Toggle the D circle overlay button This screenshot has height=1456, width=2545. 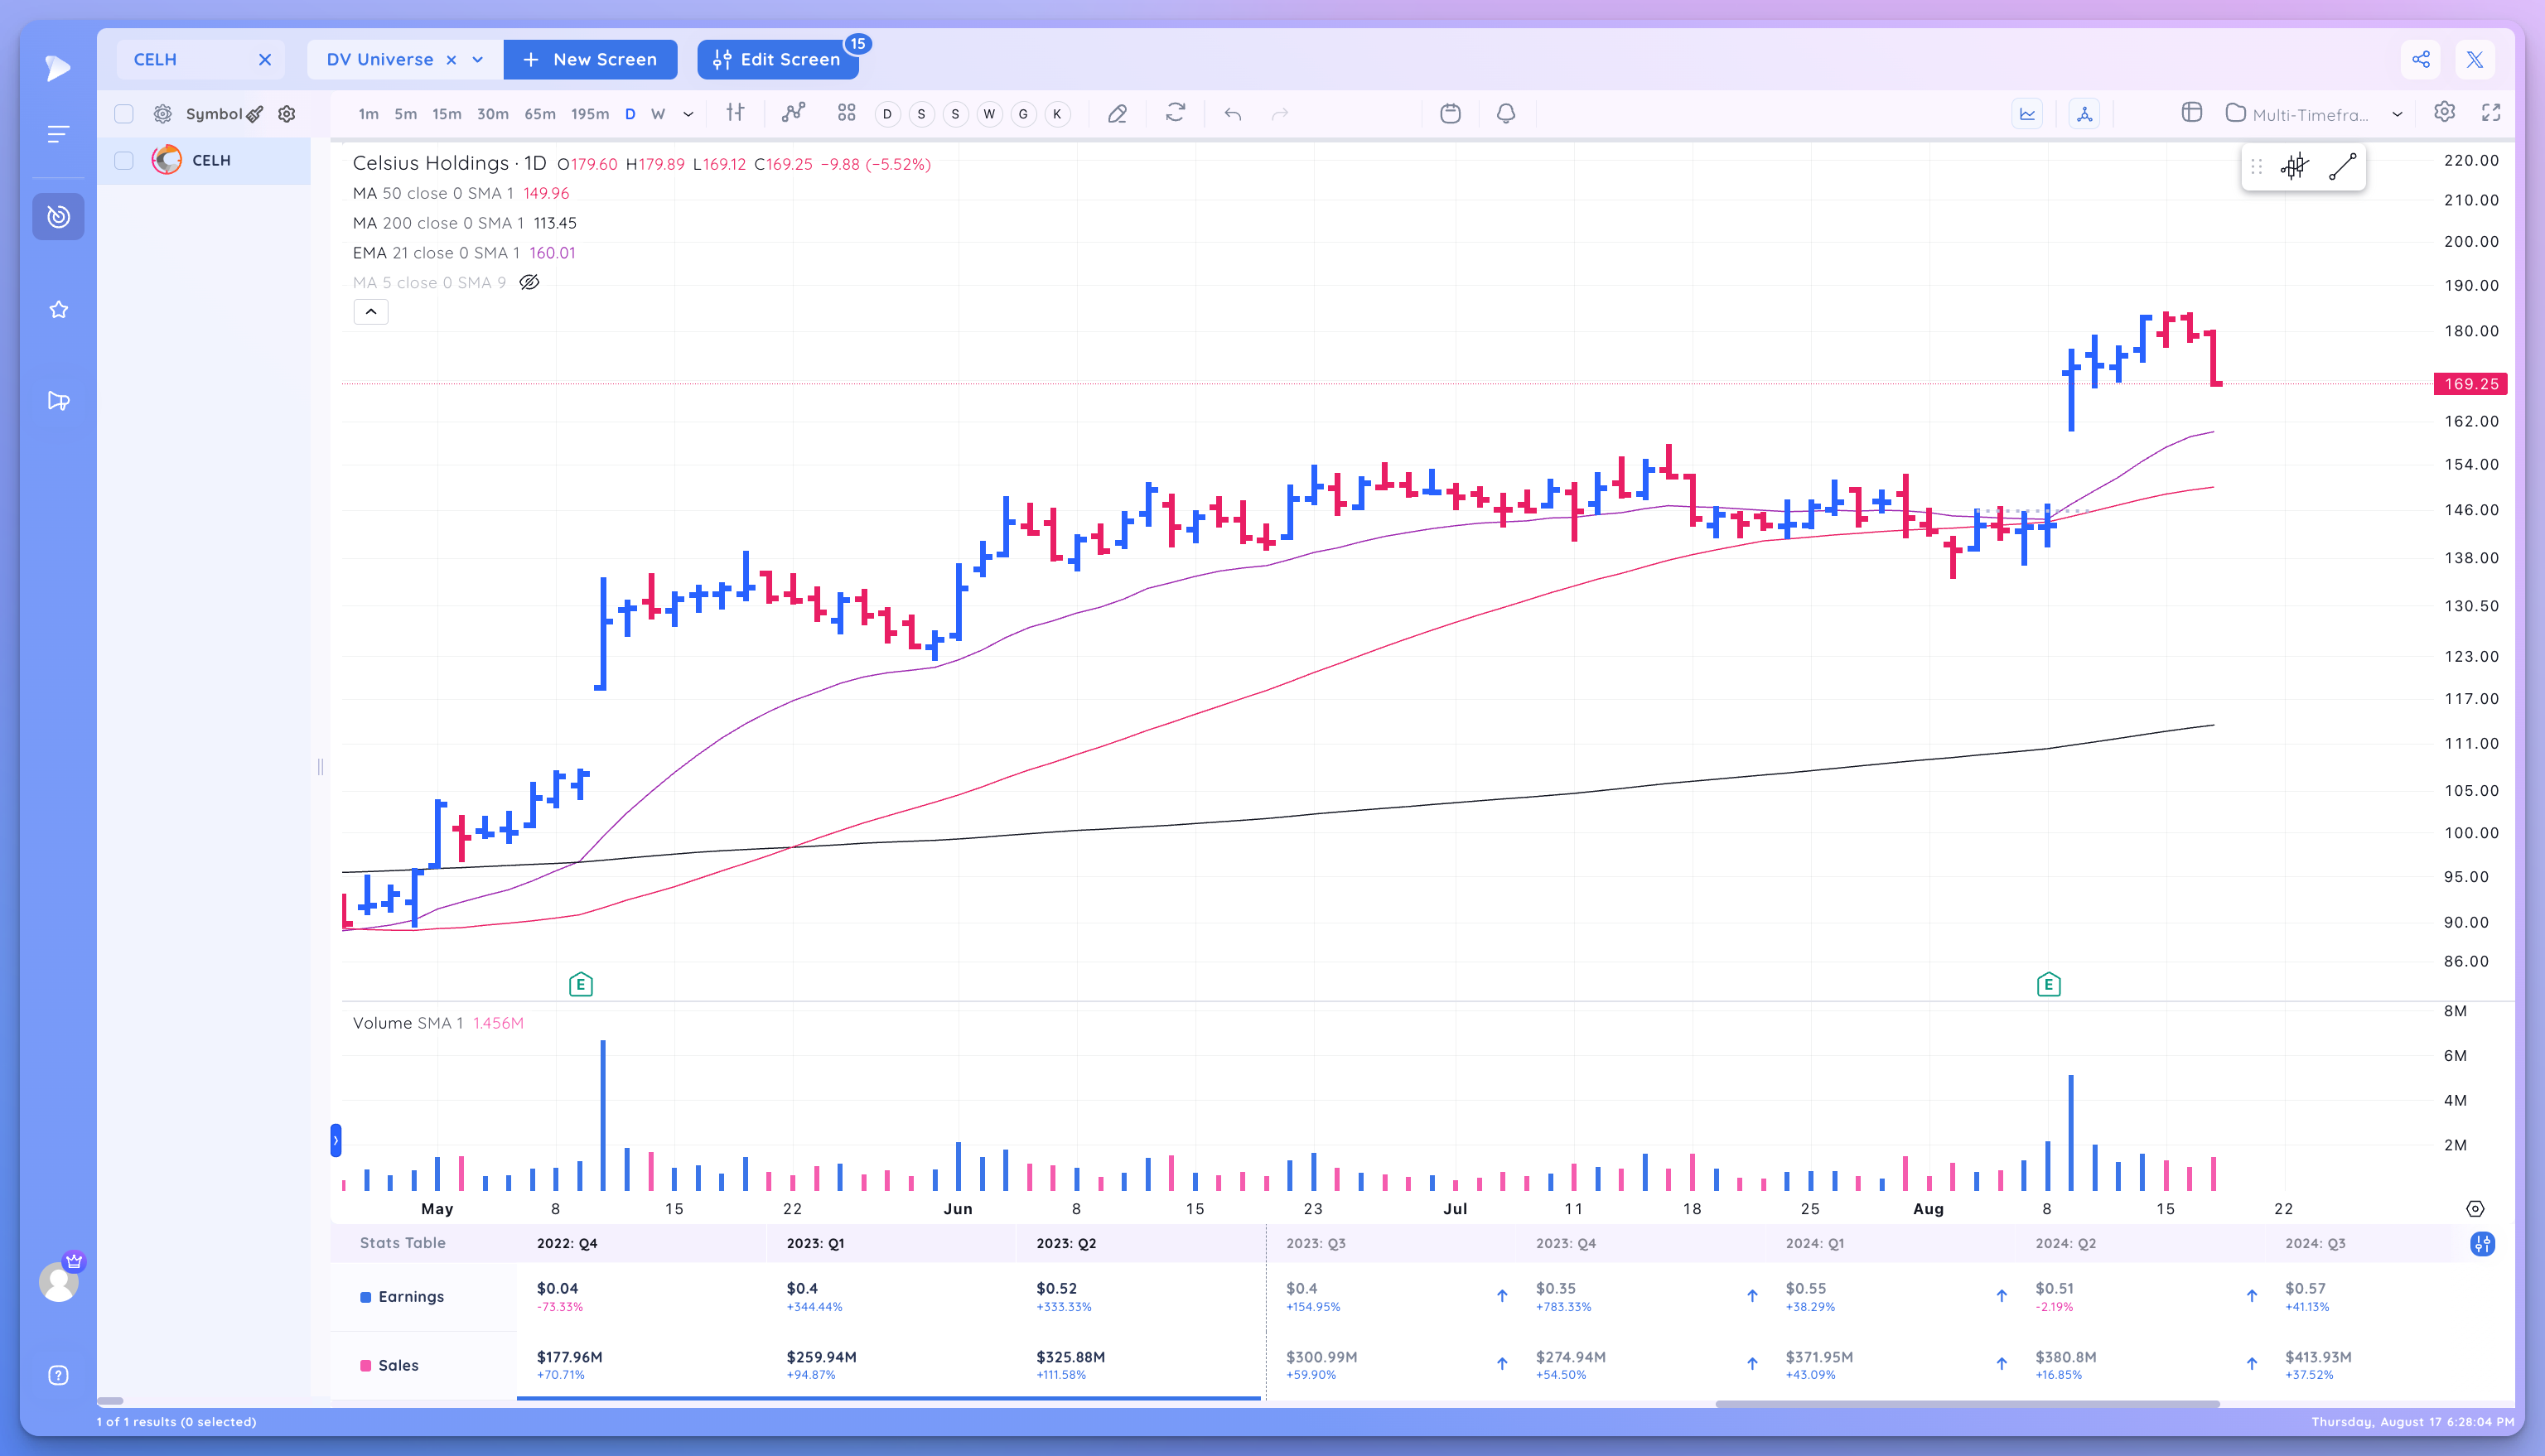pyautogui.click(x=887, y=114)
